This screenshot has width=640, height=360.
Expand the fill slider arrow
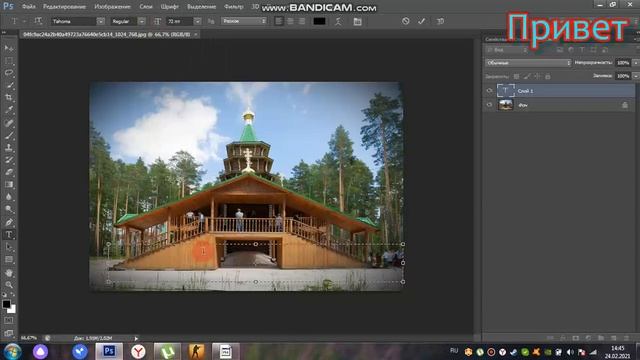tap(636, 76)
